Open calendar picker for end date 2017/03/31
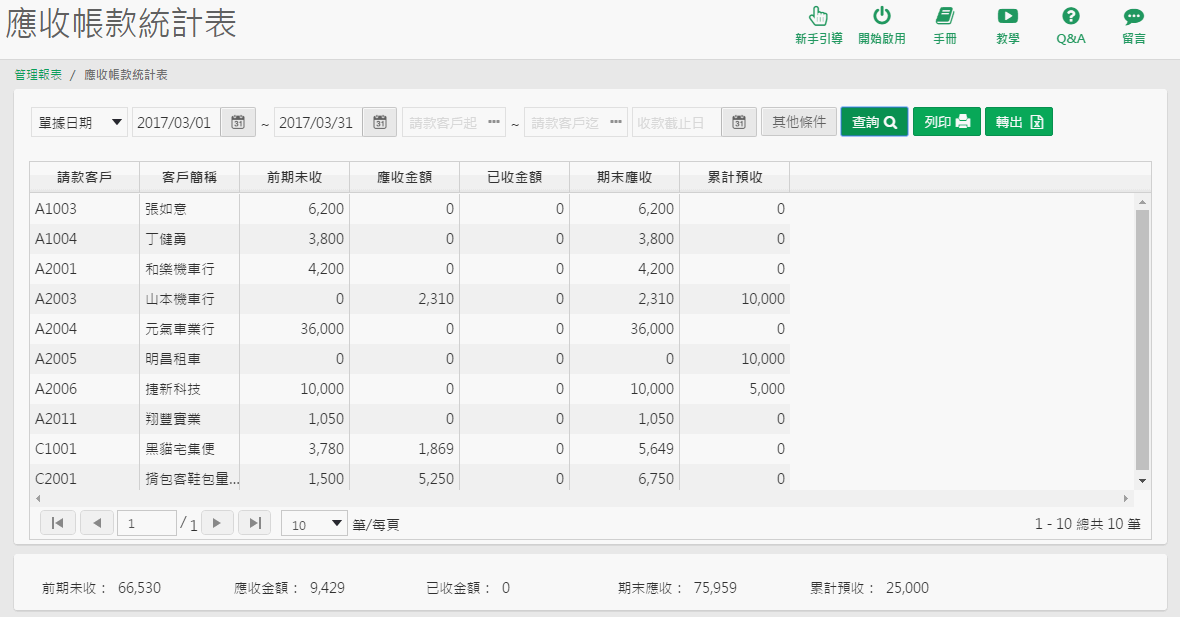The image size is (1180, 617). 379,122
